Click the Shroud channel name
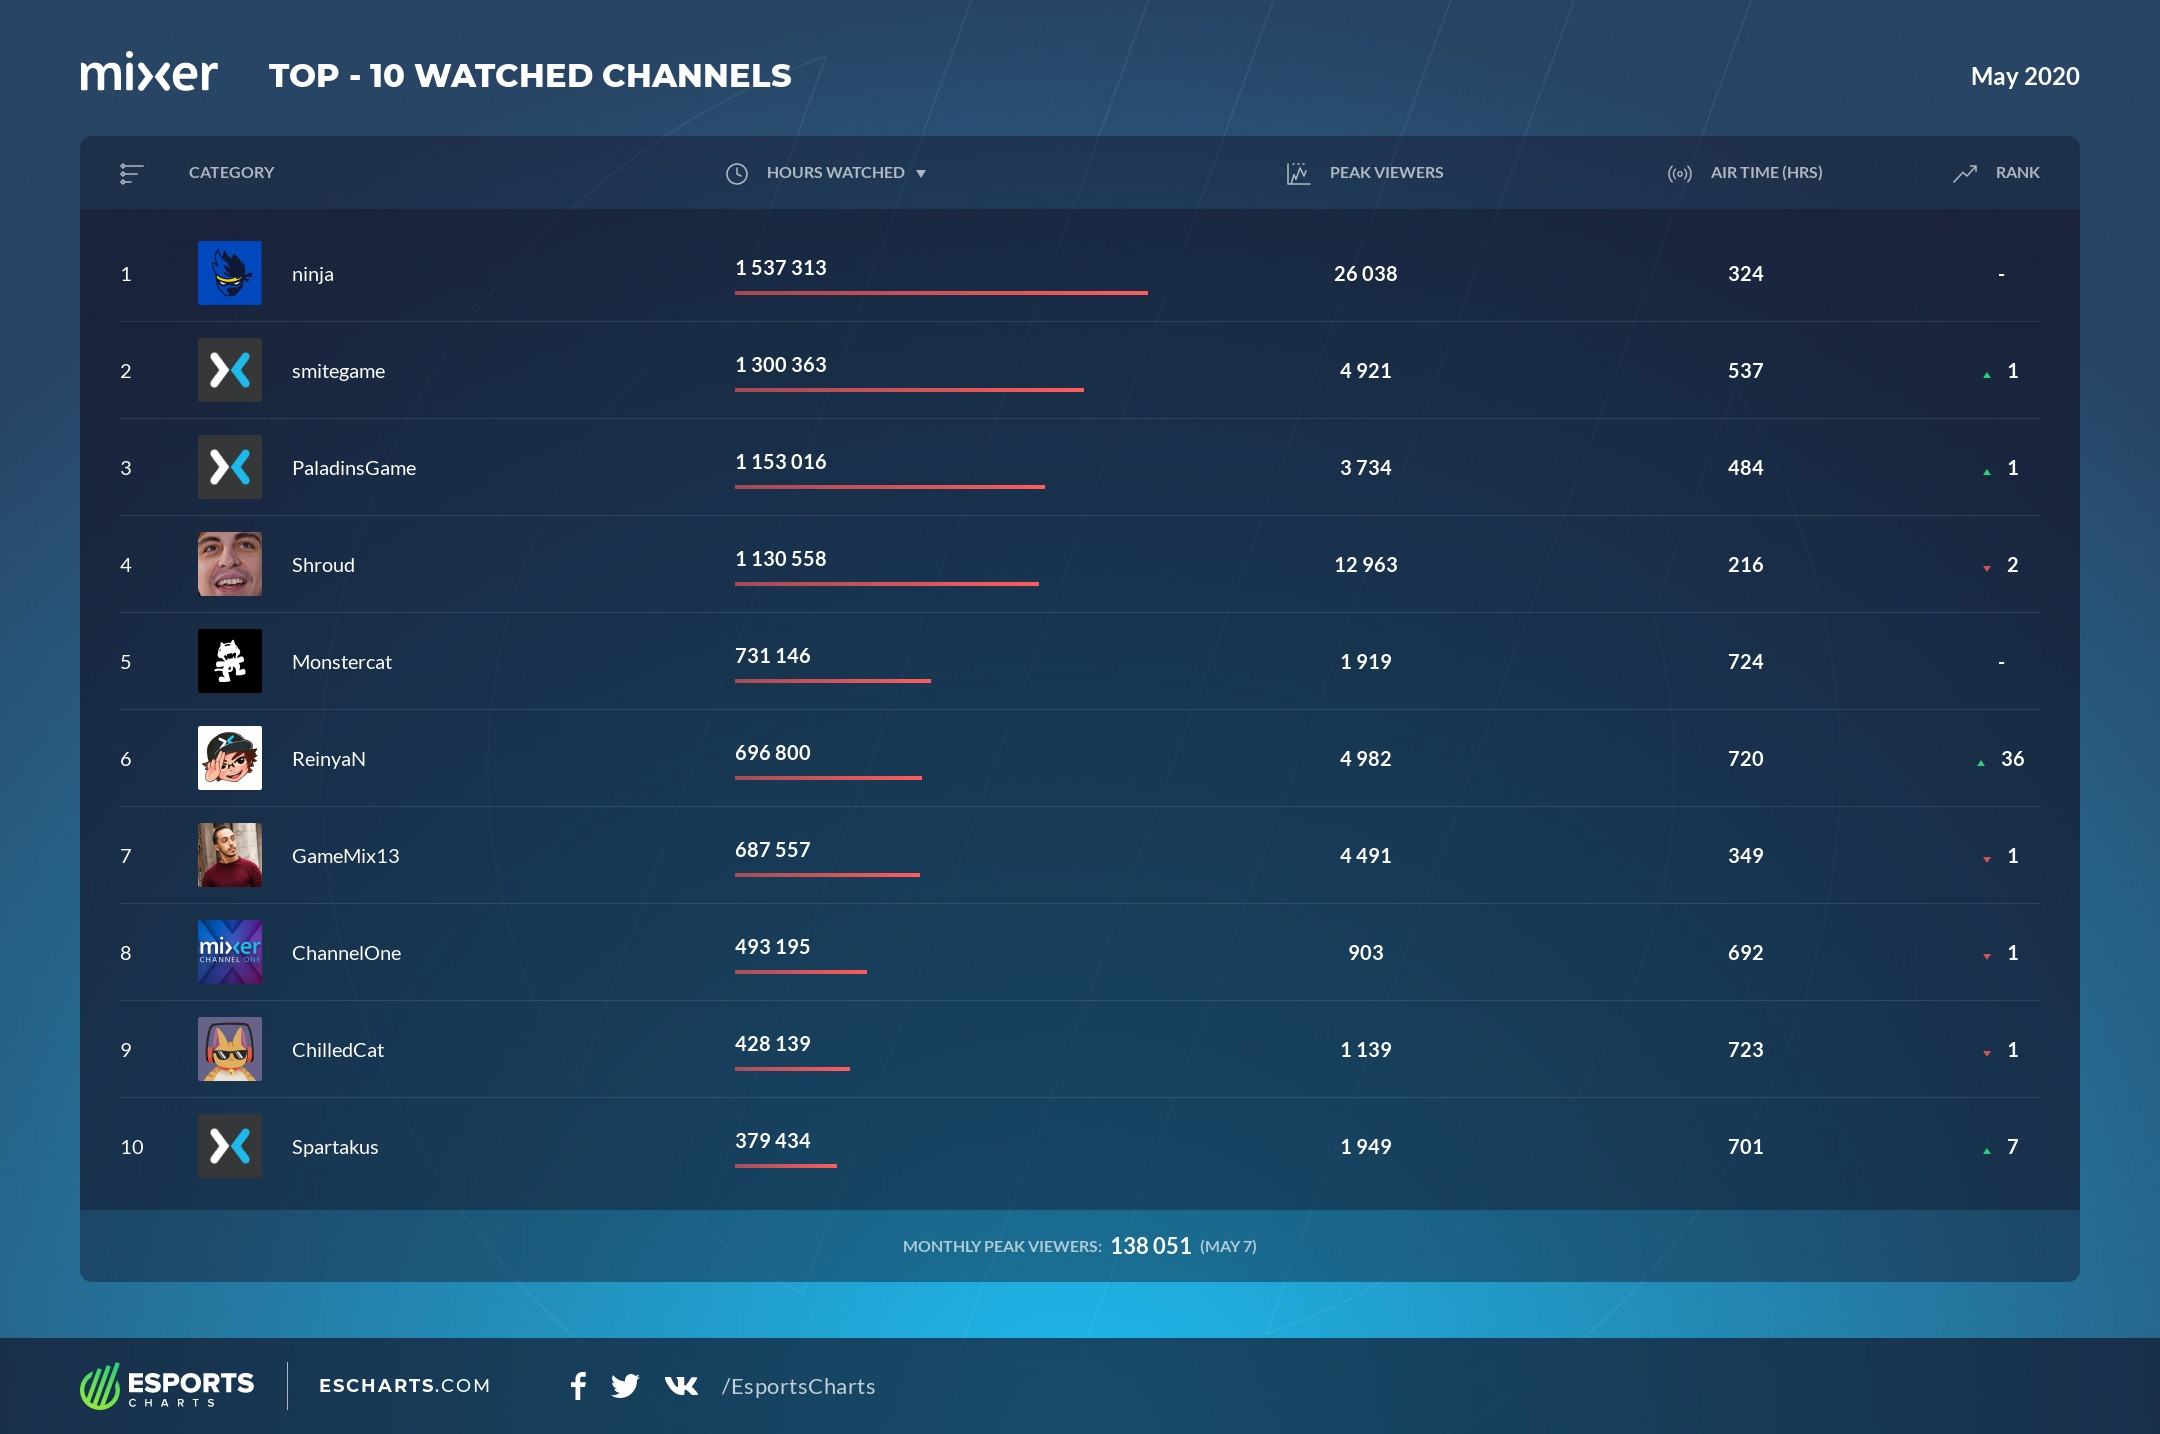The image size is (2160, 1434). click(x=323, y=565)
